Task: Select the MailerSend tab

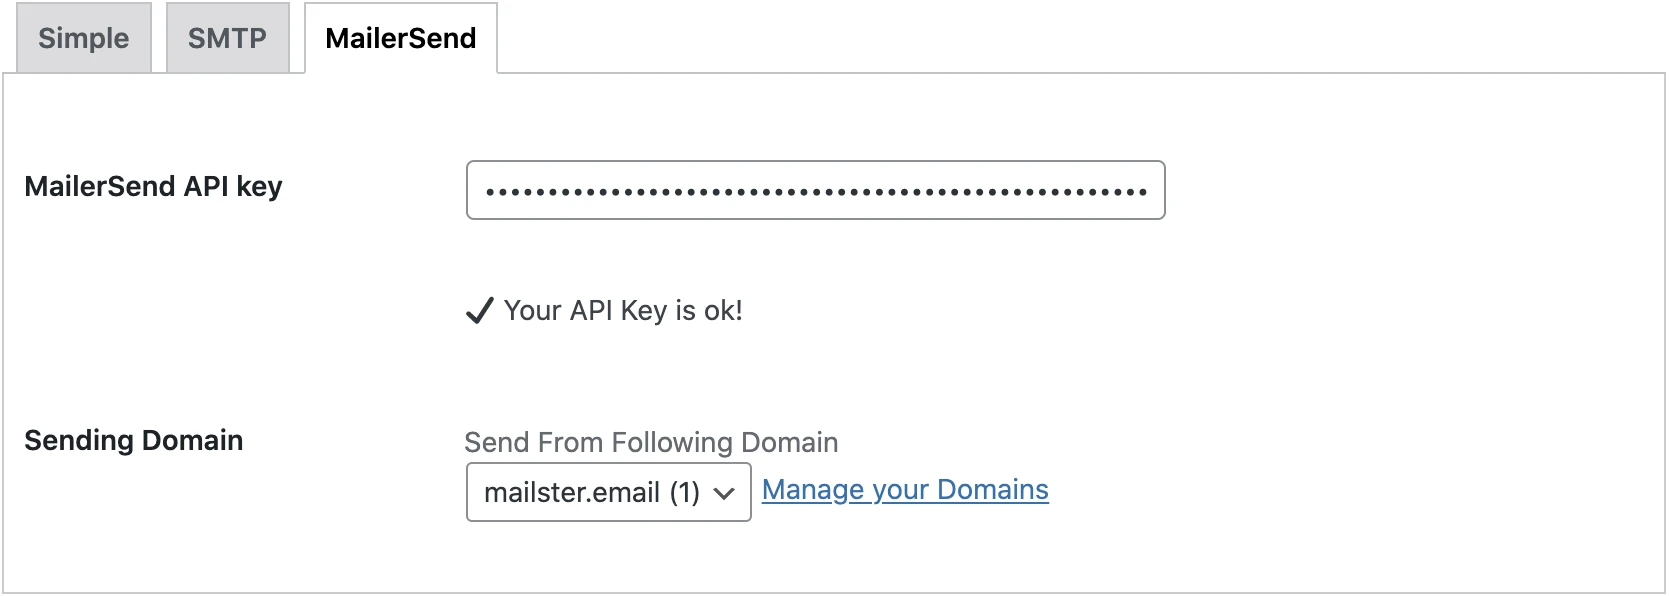Action: tap(401, 38)
